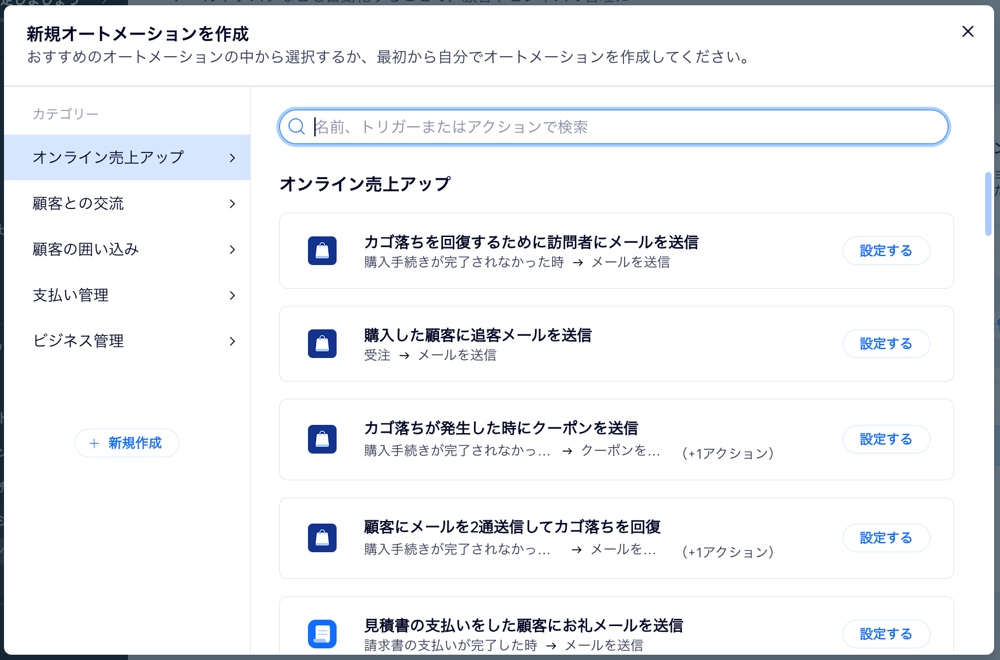
Task: Click the 新規作成 button
Action: pos(127,443)
